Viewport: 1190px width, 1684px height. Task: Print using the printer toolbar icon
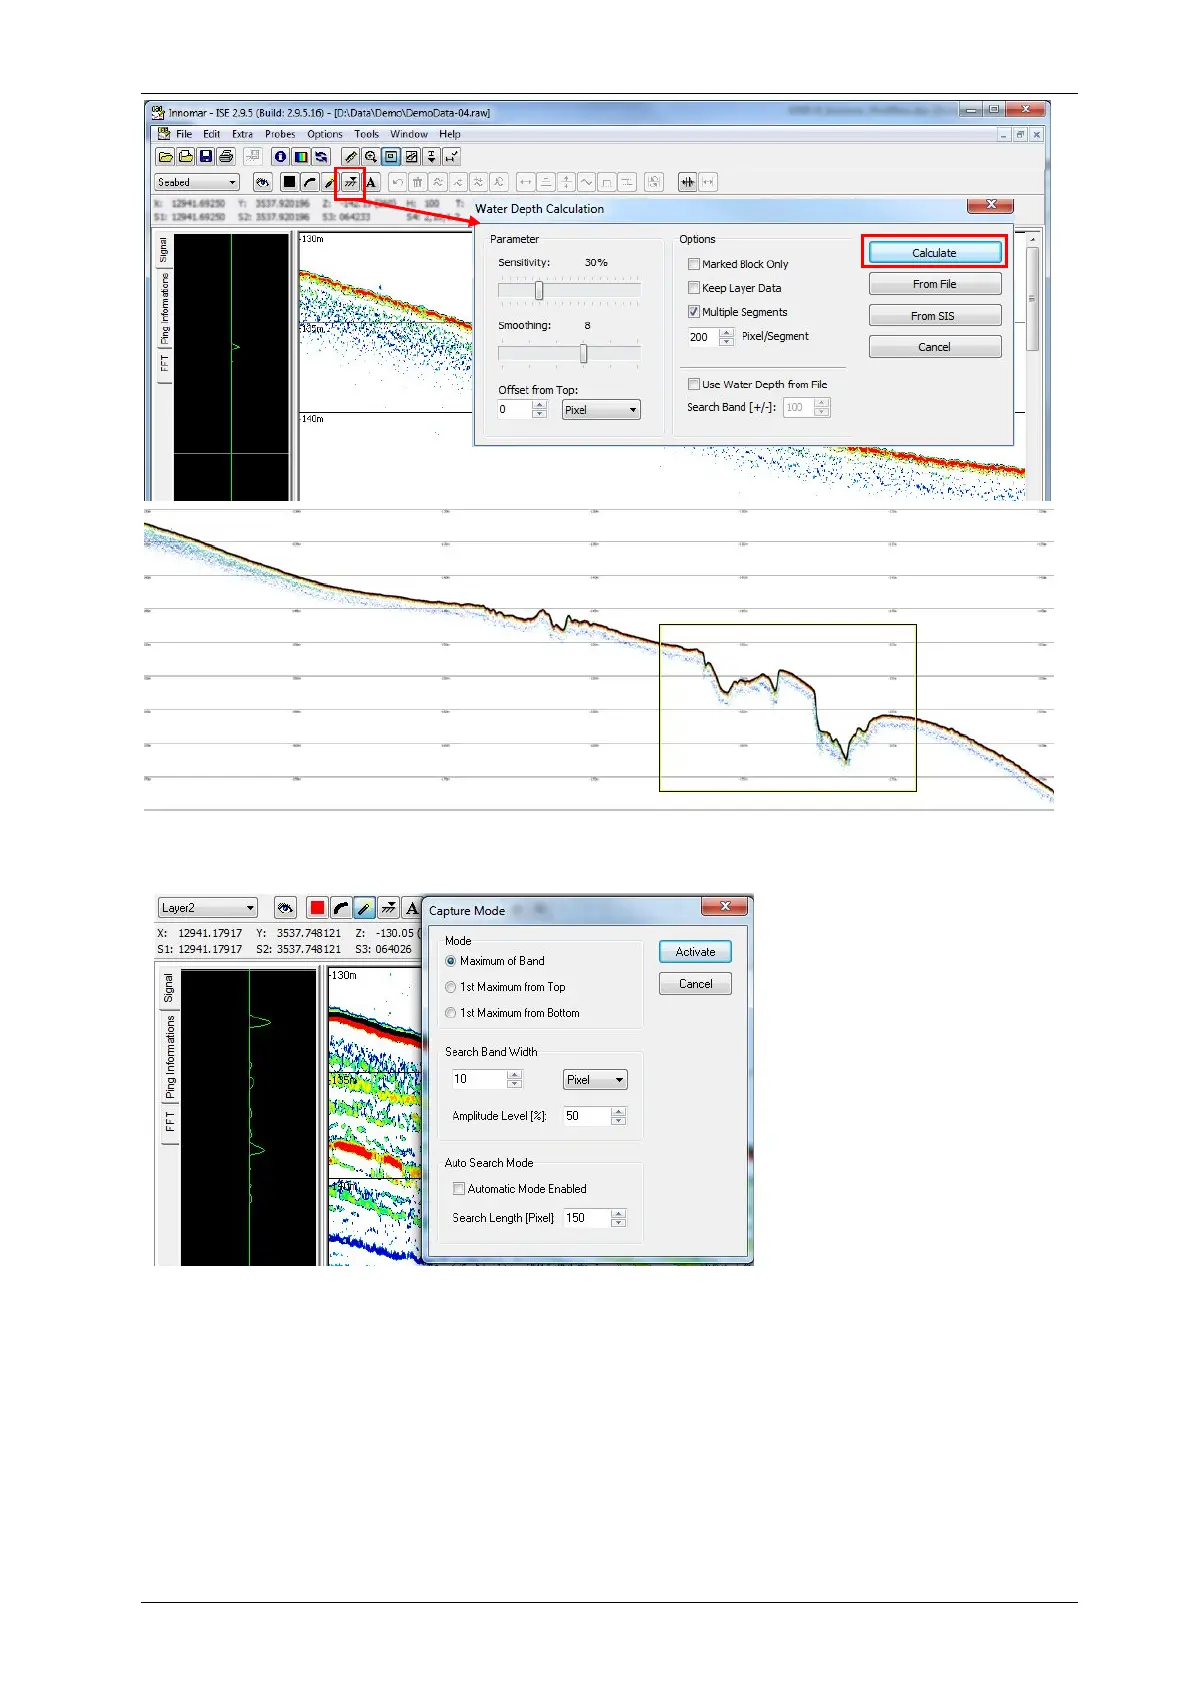226,157
